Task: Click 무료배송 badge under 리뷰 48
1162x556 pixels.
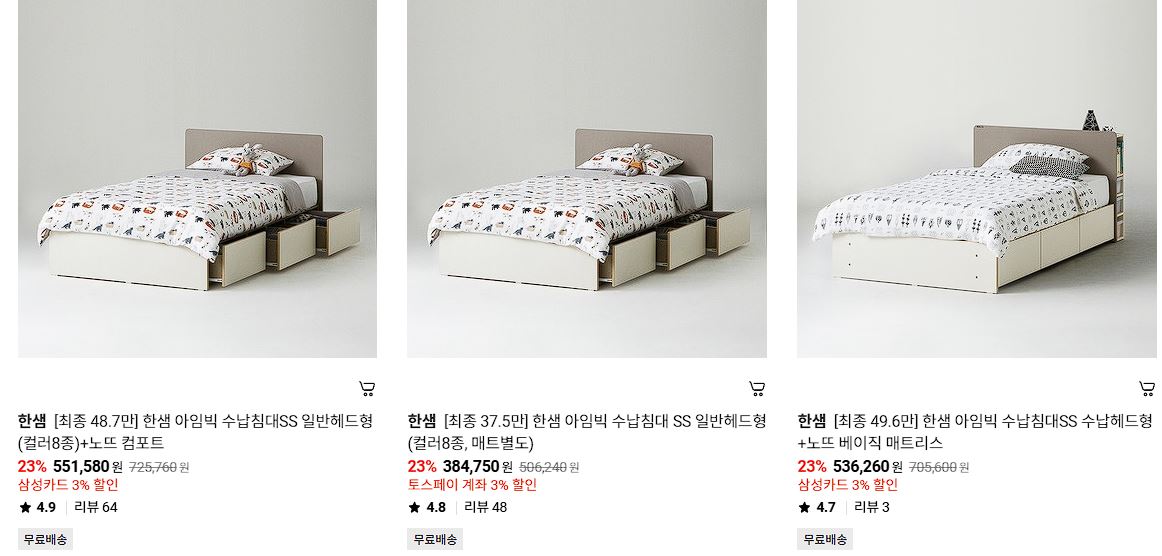Action: (x=435, y=539)
